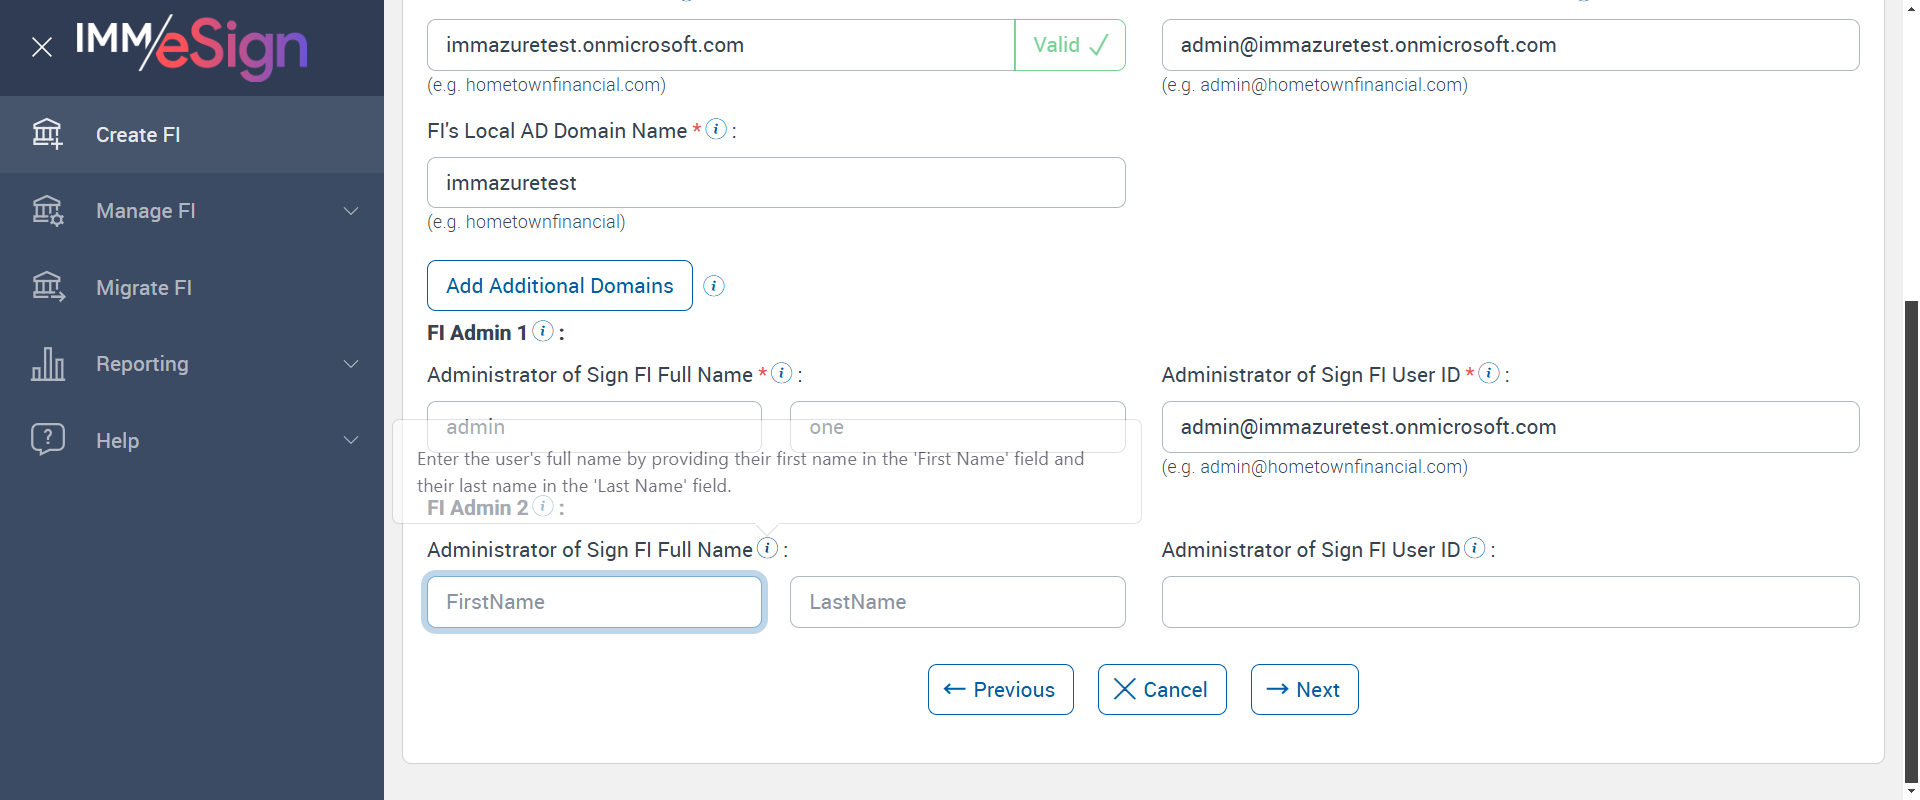Click the IMM eSign logo

192,46
